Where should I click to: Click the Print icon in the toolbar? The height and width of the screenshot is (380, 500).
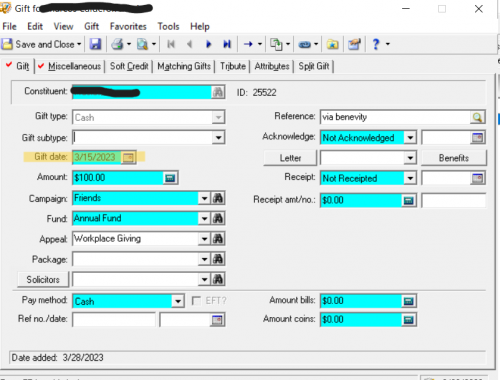117,44
